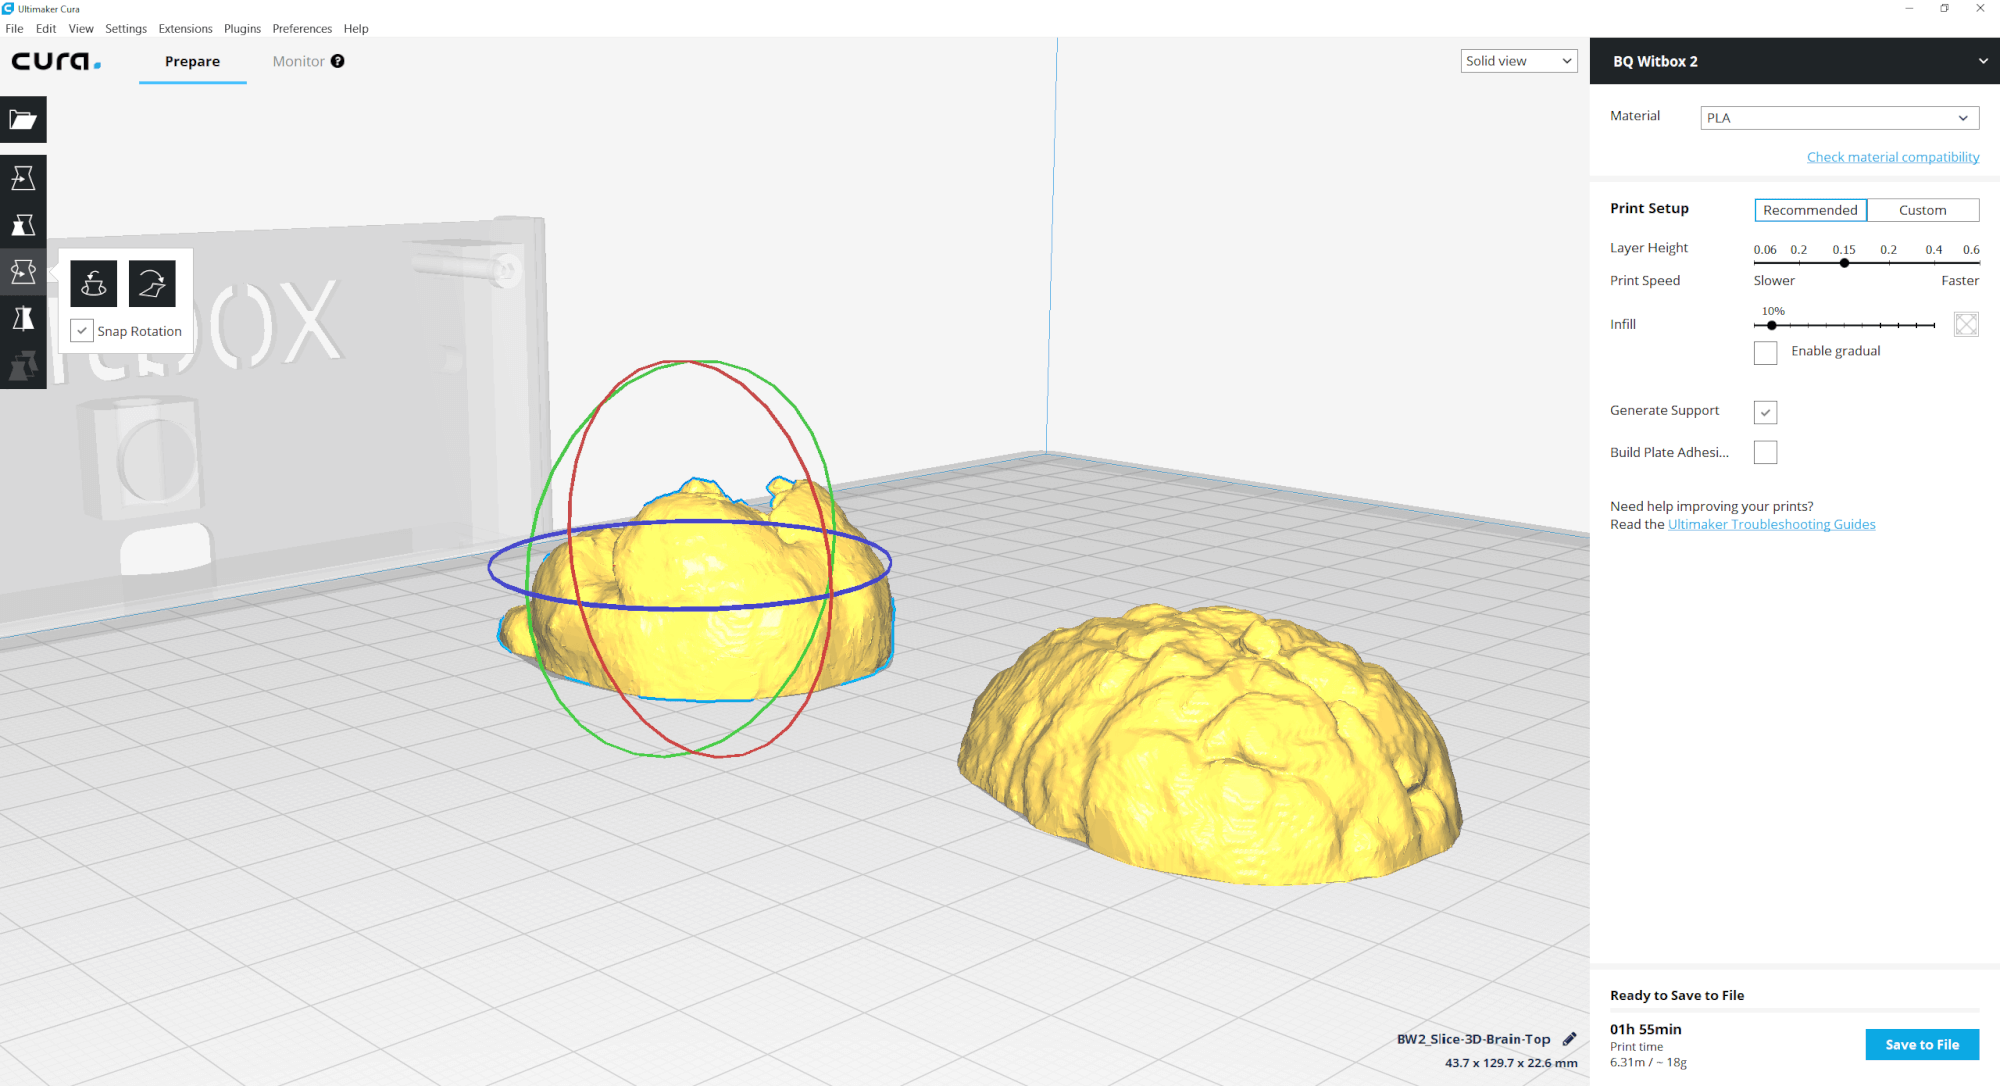Edit job name with pencil icon
The image size is (2000, 1086).
click(1569, 1039)
